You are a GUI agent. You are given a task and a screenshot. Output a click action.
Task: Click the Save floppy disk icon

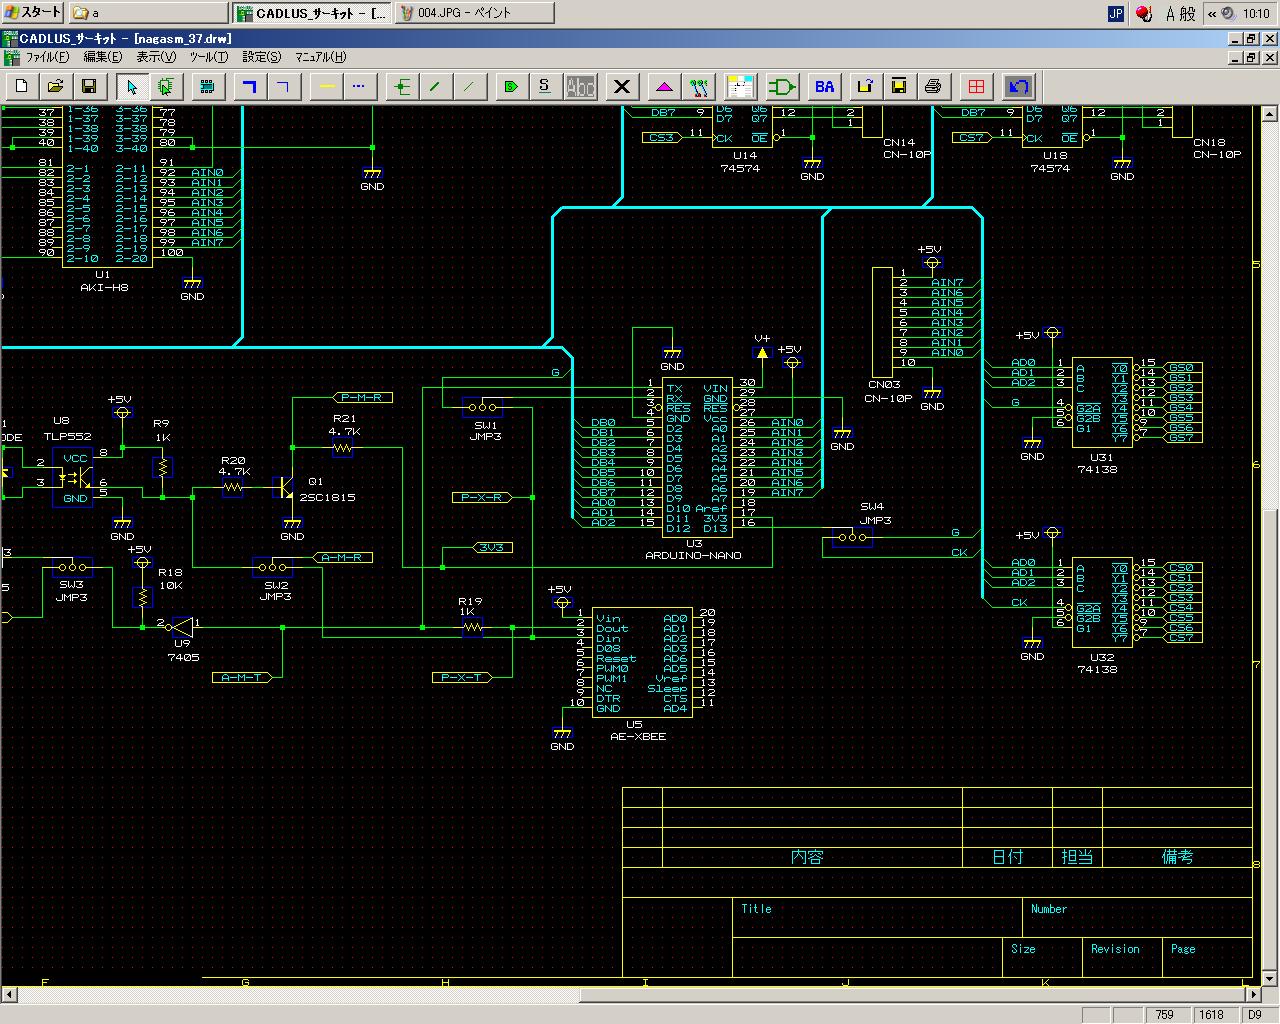point(89,87)
